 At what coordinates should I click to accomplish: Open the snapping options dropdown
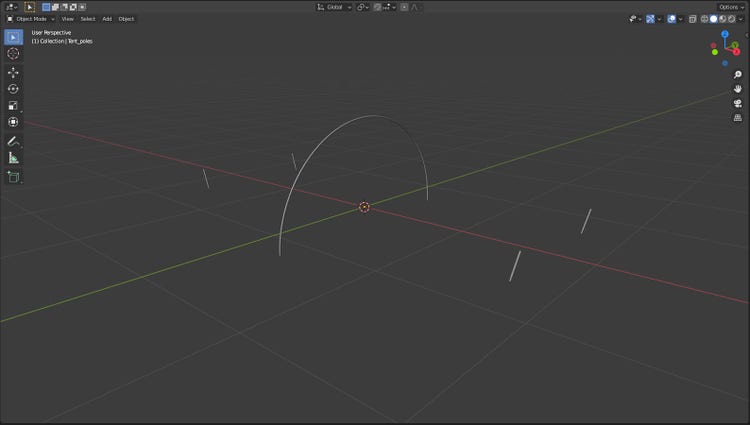[x=389, y=7]
